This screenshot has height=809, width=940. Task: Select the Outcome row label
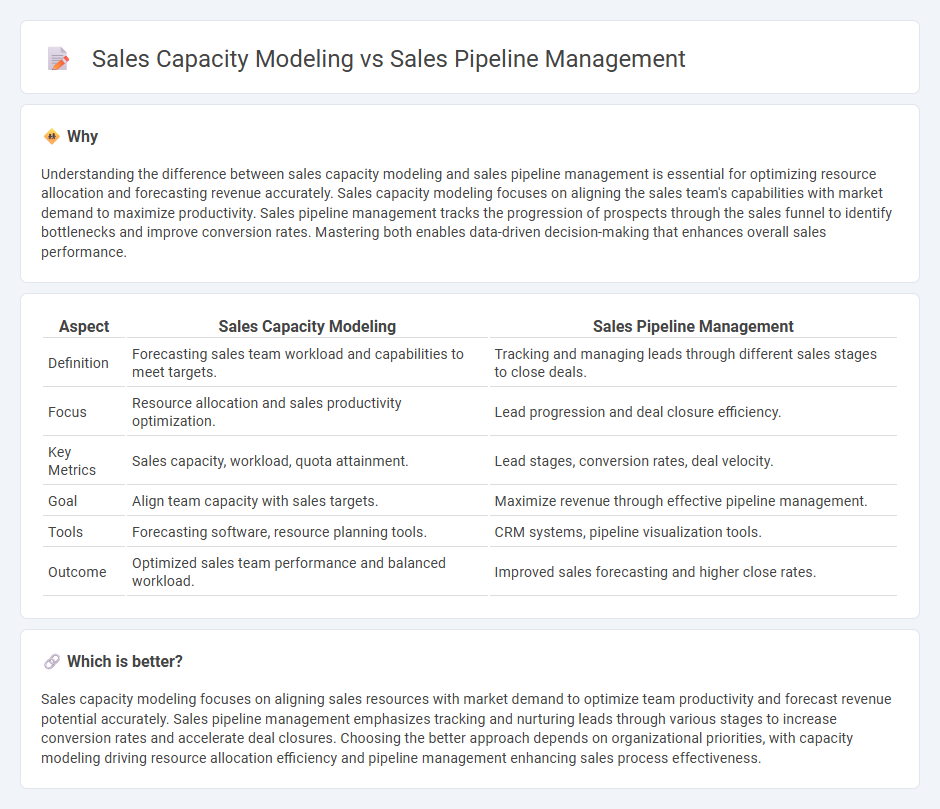click(77, 572)
